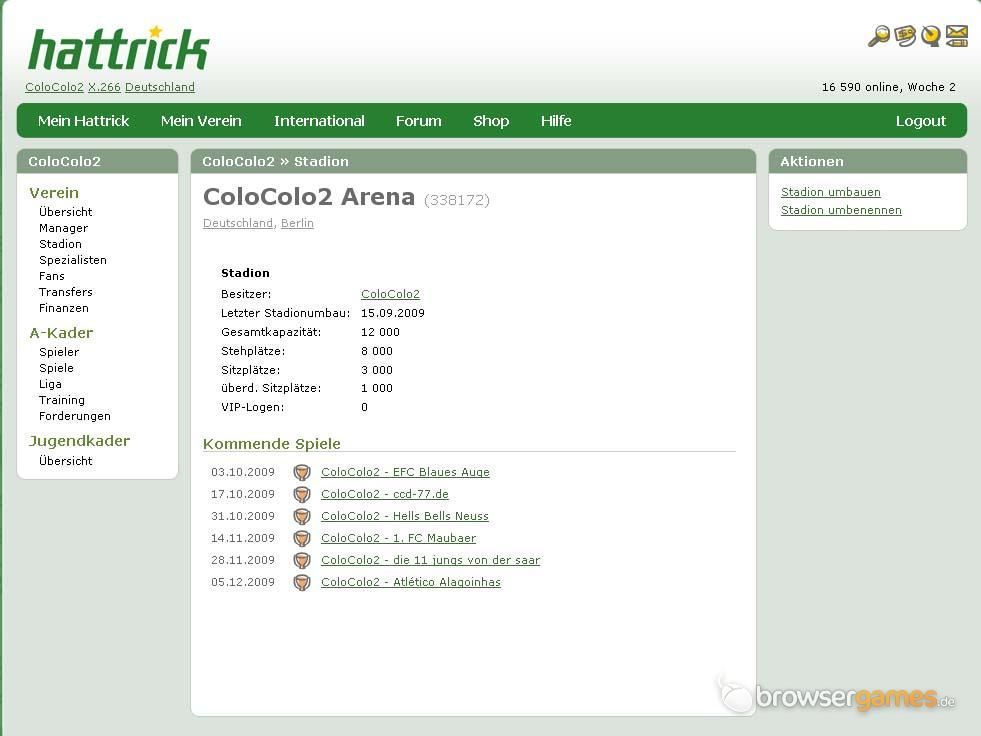981x736 pixels.
Task: Click match icon for die 11 jungs
Action: coord(302,560)
